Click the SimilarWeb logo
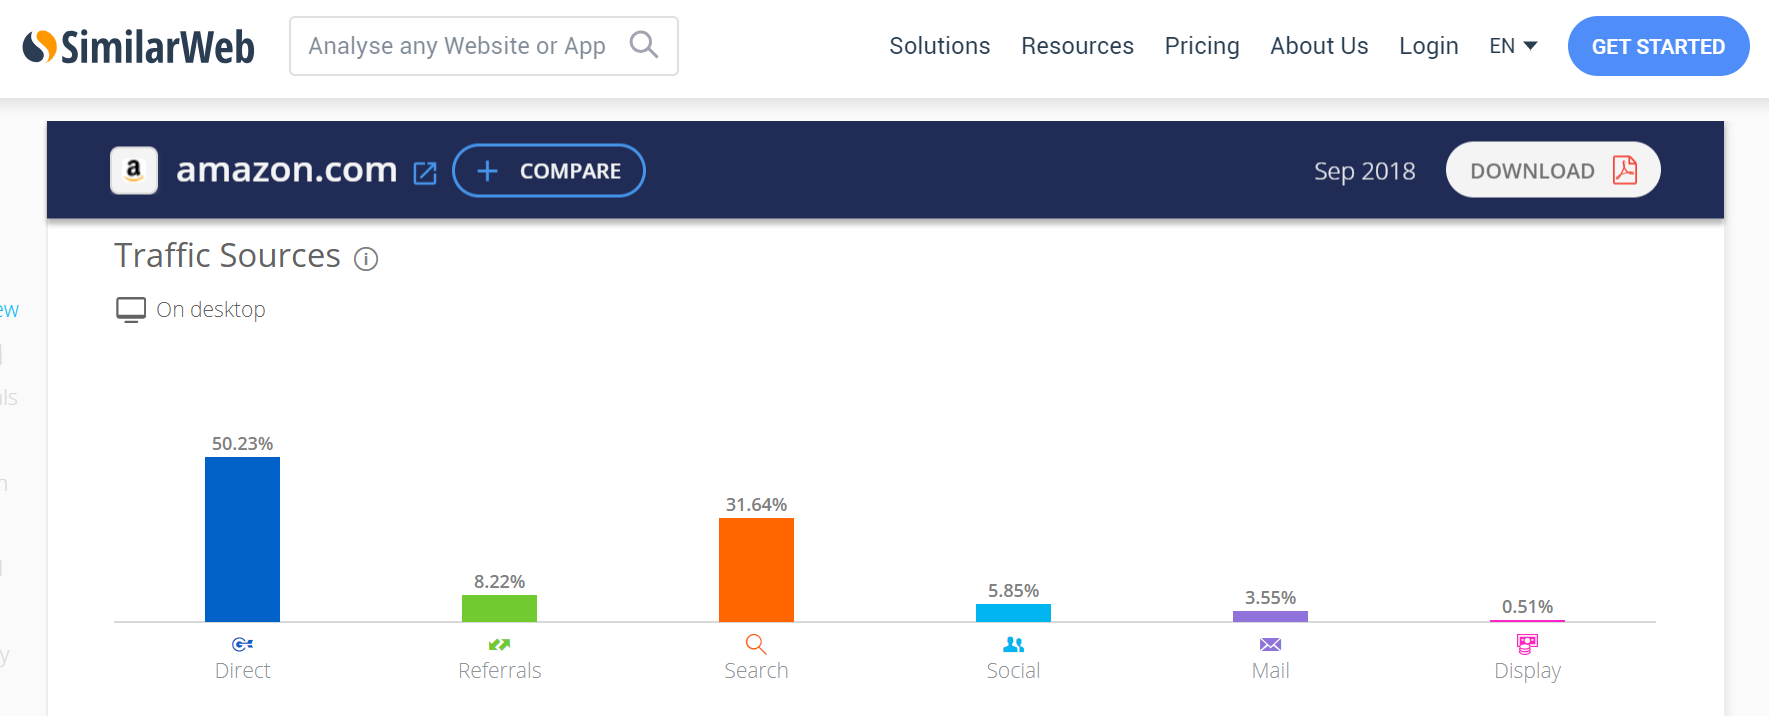This screenshot has width=1769, height=716. coord(139,47)
